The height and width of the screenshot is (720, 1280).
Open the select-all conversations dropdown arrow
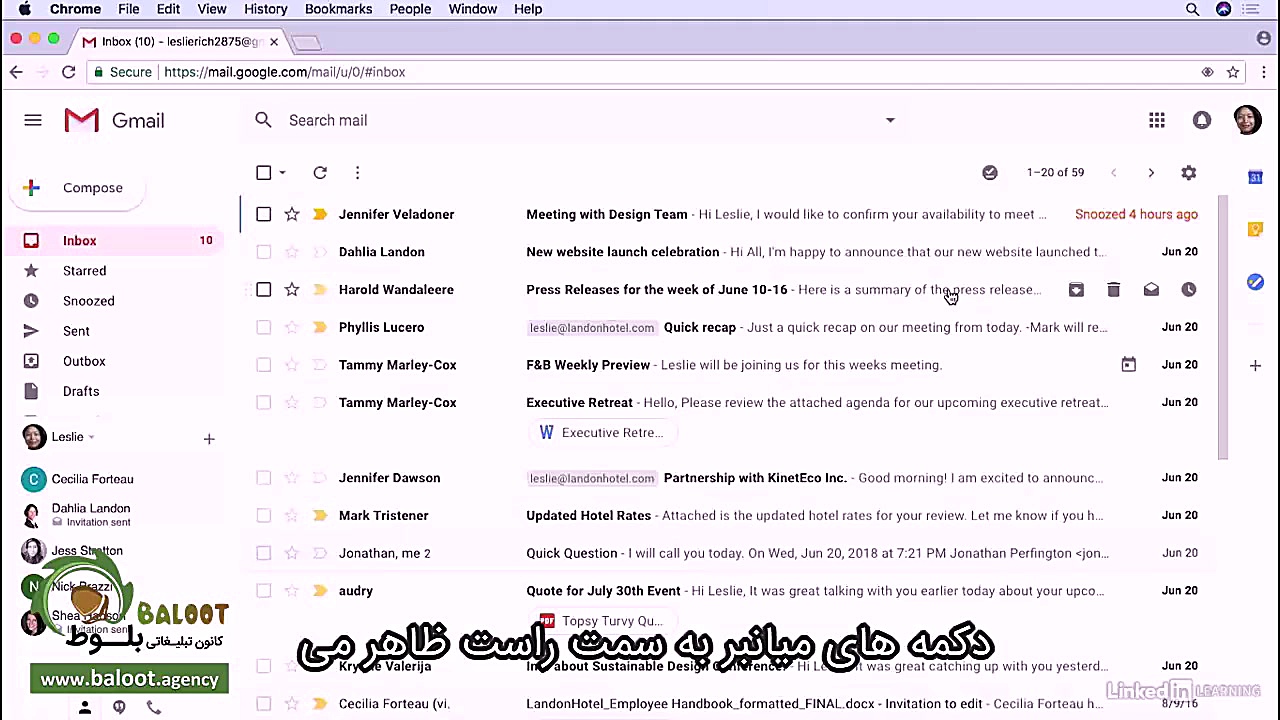tap(281, 172)
